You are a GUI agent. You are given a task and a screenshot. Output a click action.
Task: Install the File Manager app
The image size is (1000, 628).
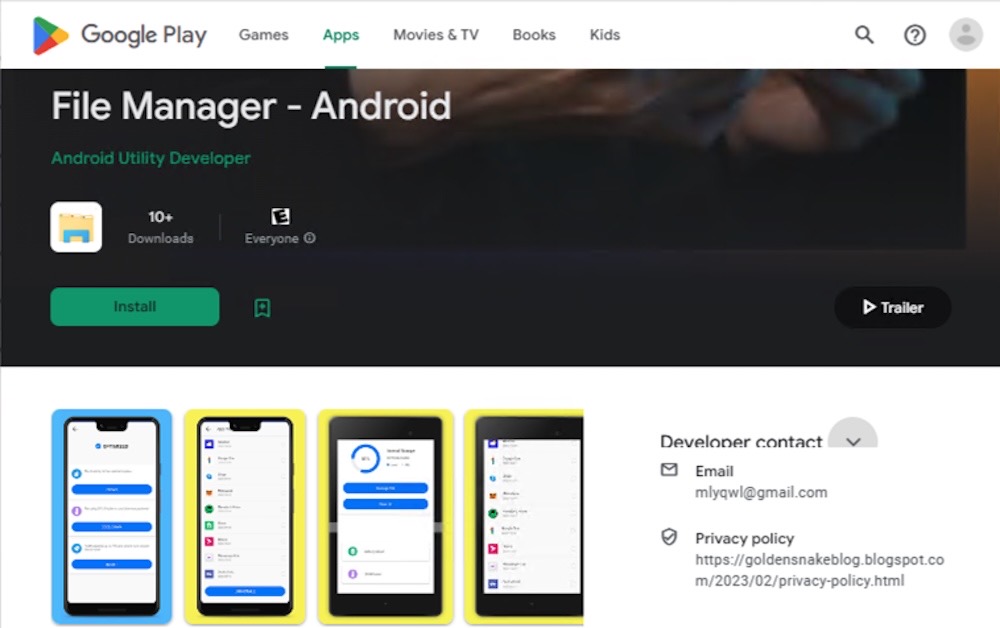pyautogui.click(x=134, y=307)
